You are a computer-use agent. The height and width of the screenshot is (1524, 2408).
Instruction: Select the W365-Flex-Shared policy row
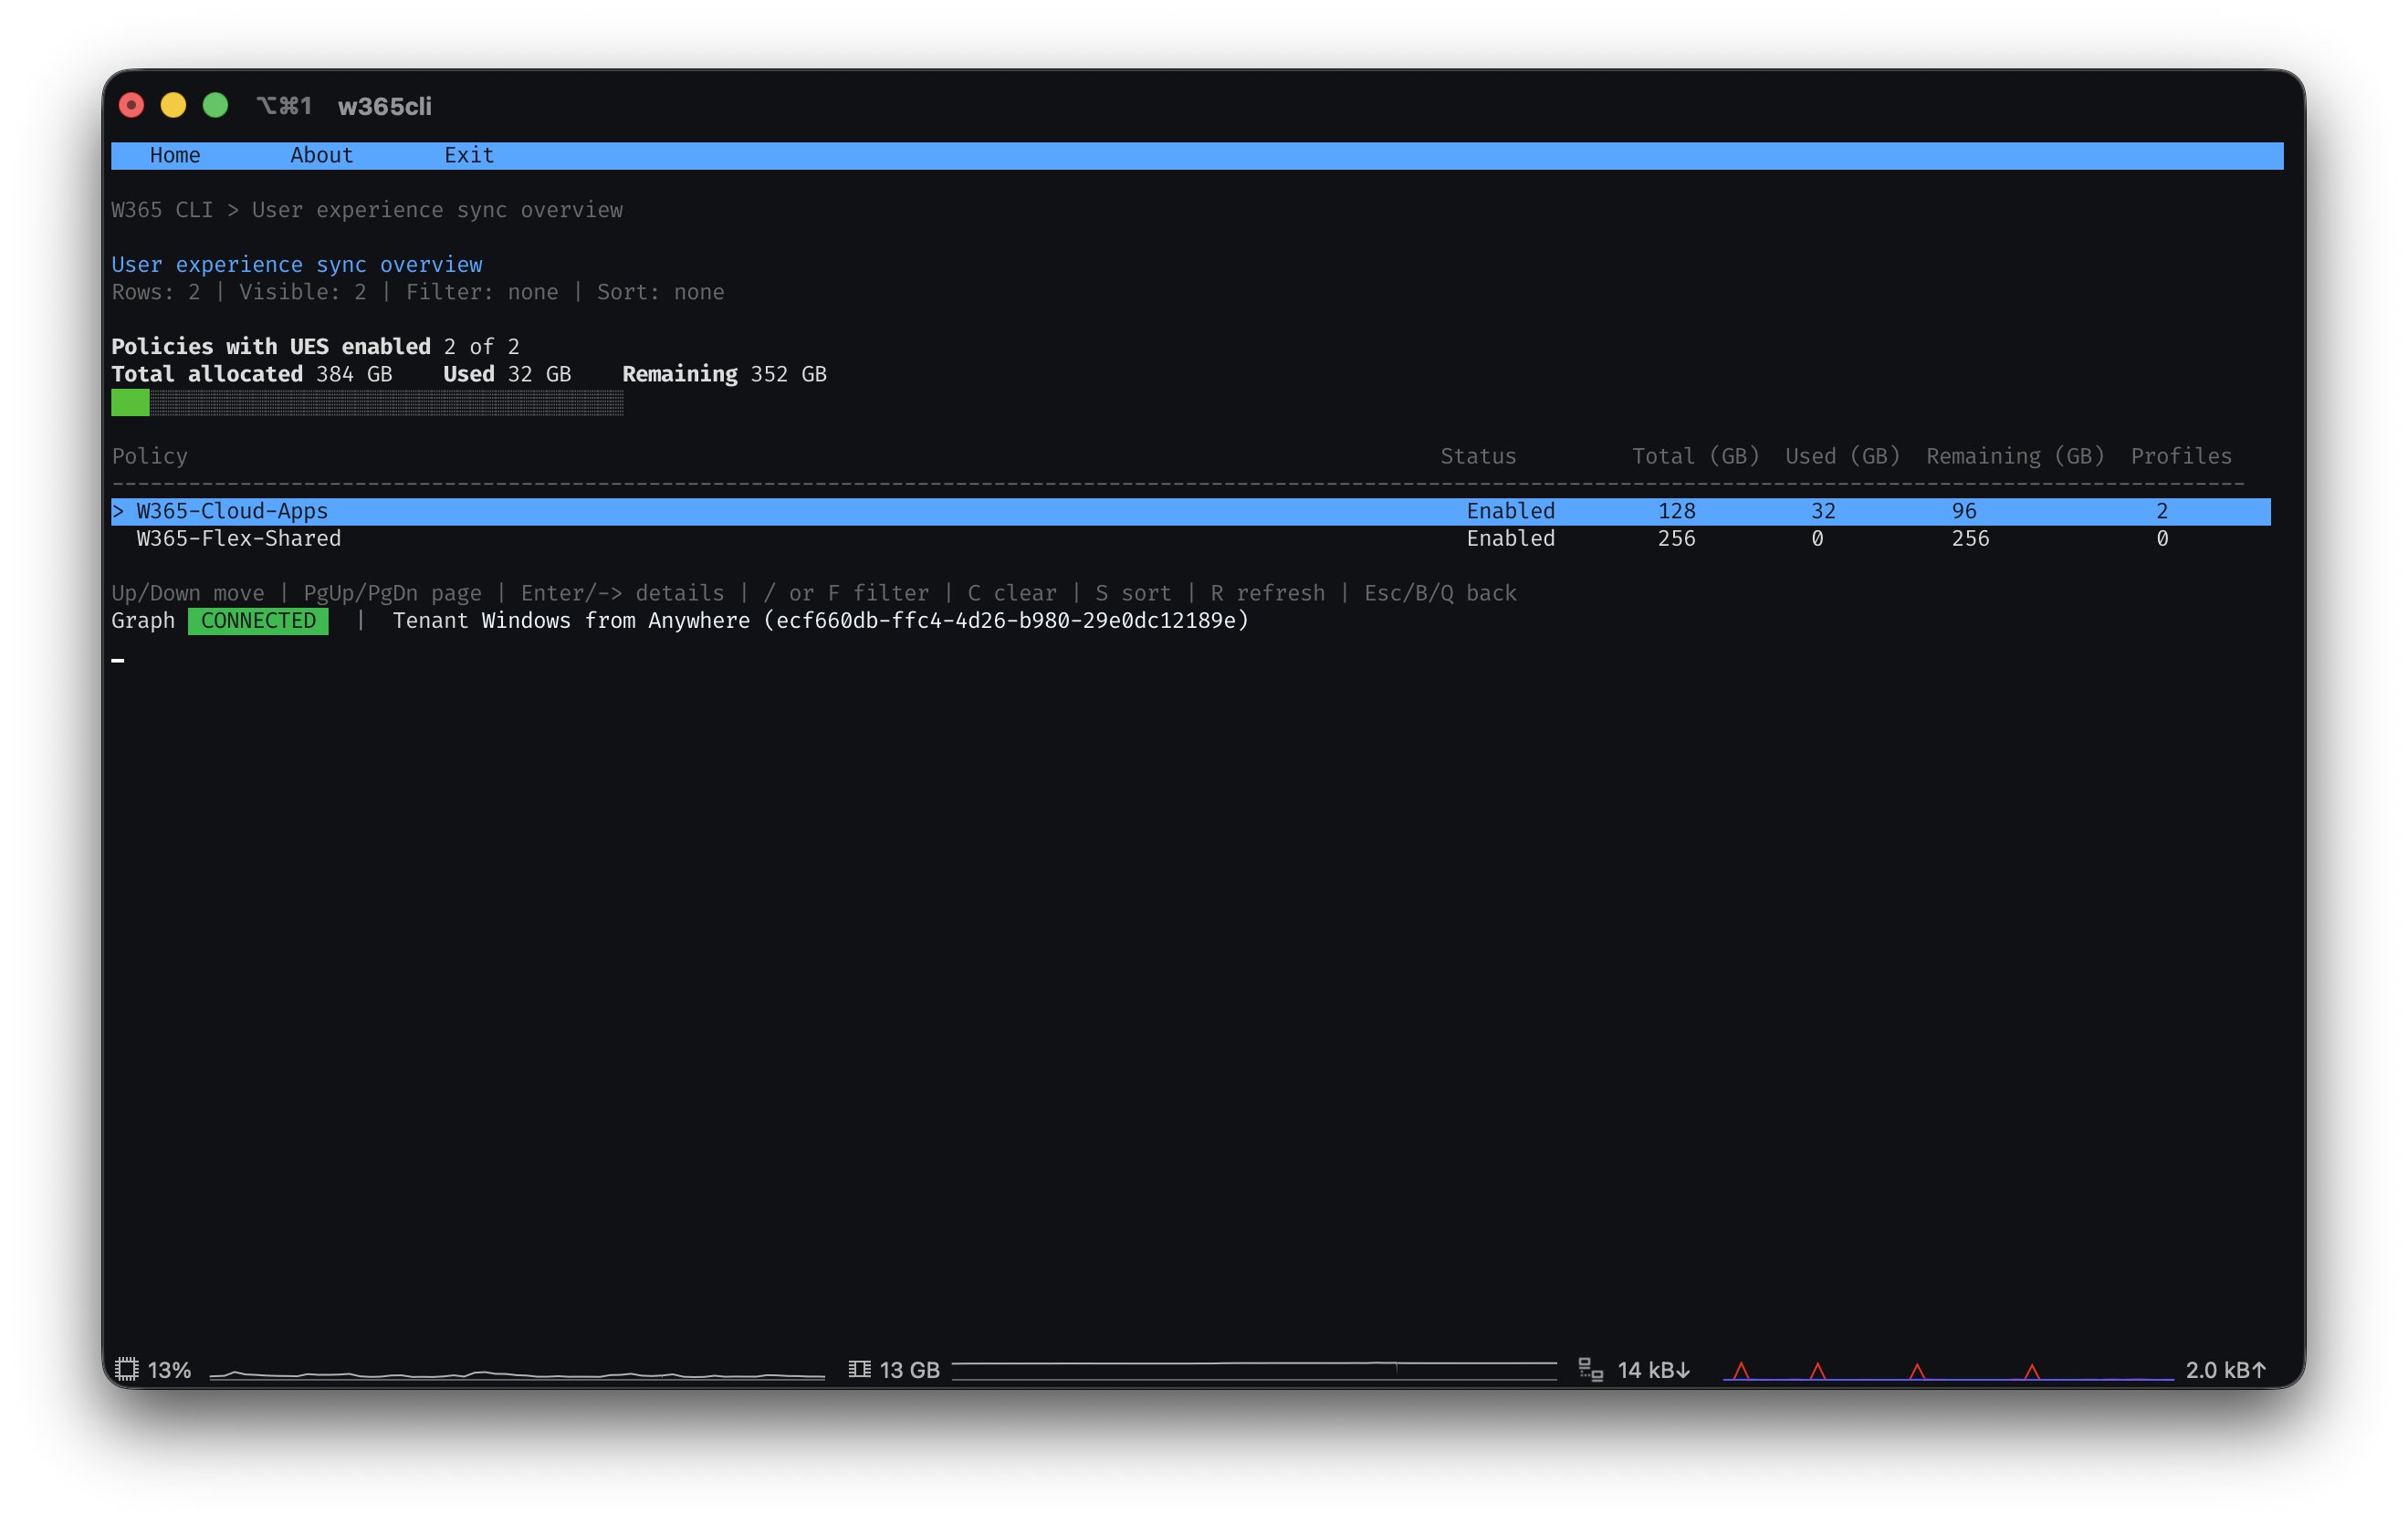click(x=1190, y=539)
